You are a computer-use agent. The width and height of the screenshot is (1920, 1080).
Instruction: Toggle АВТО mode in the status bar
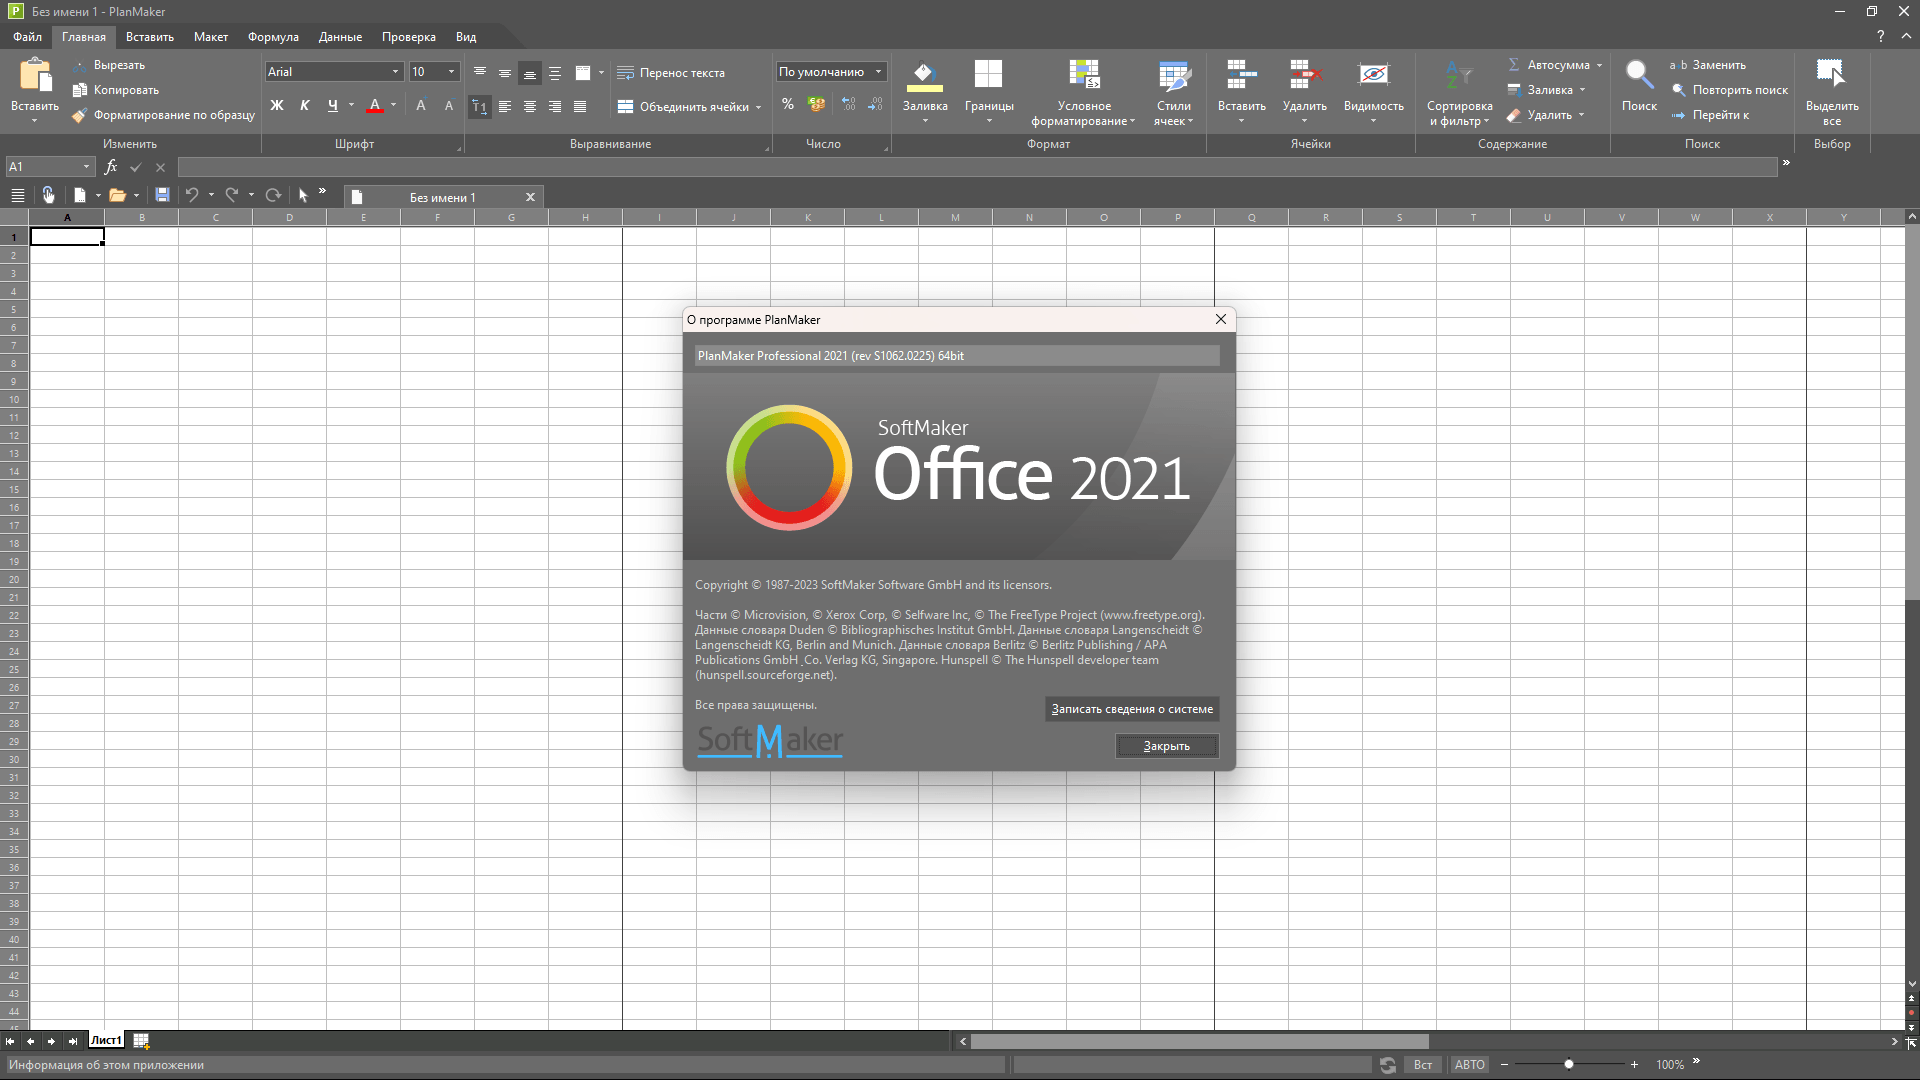click(x=1469, y=1065)
